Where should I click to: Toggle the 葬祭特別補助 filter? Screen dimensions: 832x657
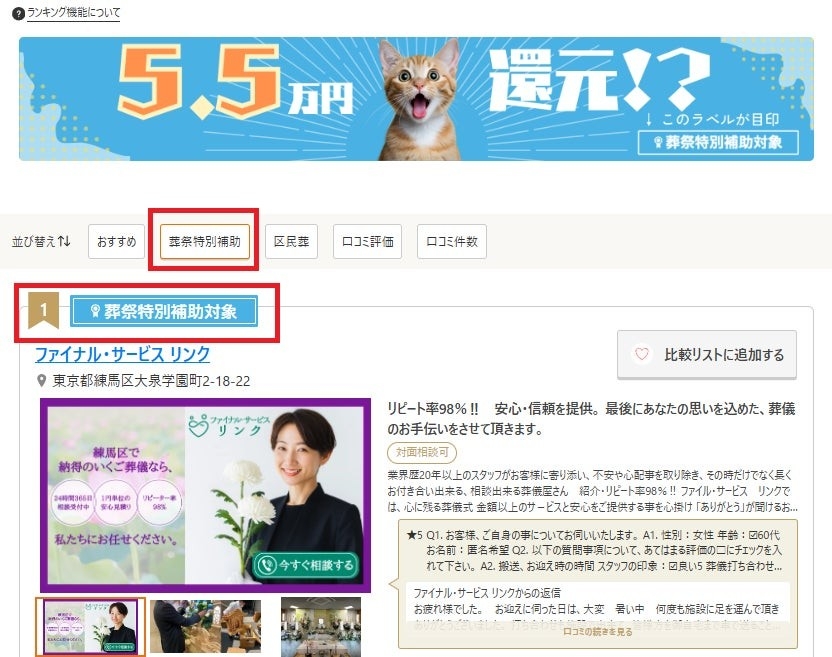click(x=203, y=240)
